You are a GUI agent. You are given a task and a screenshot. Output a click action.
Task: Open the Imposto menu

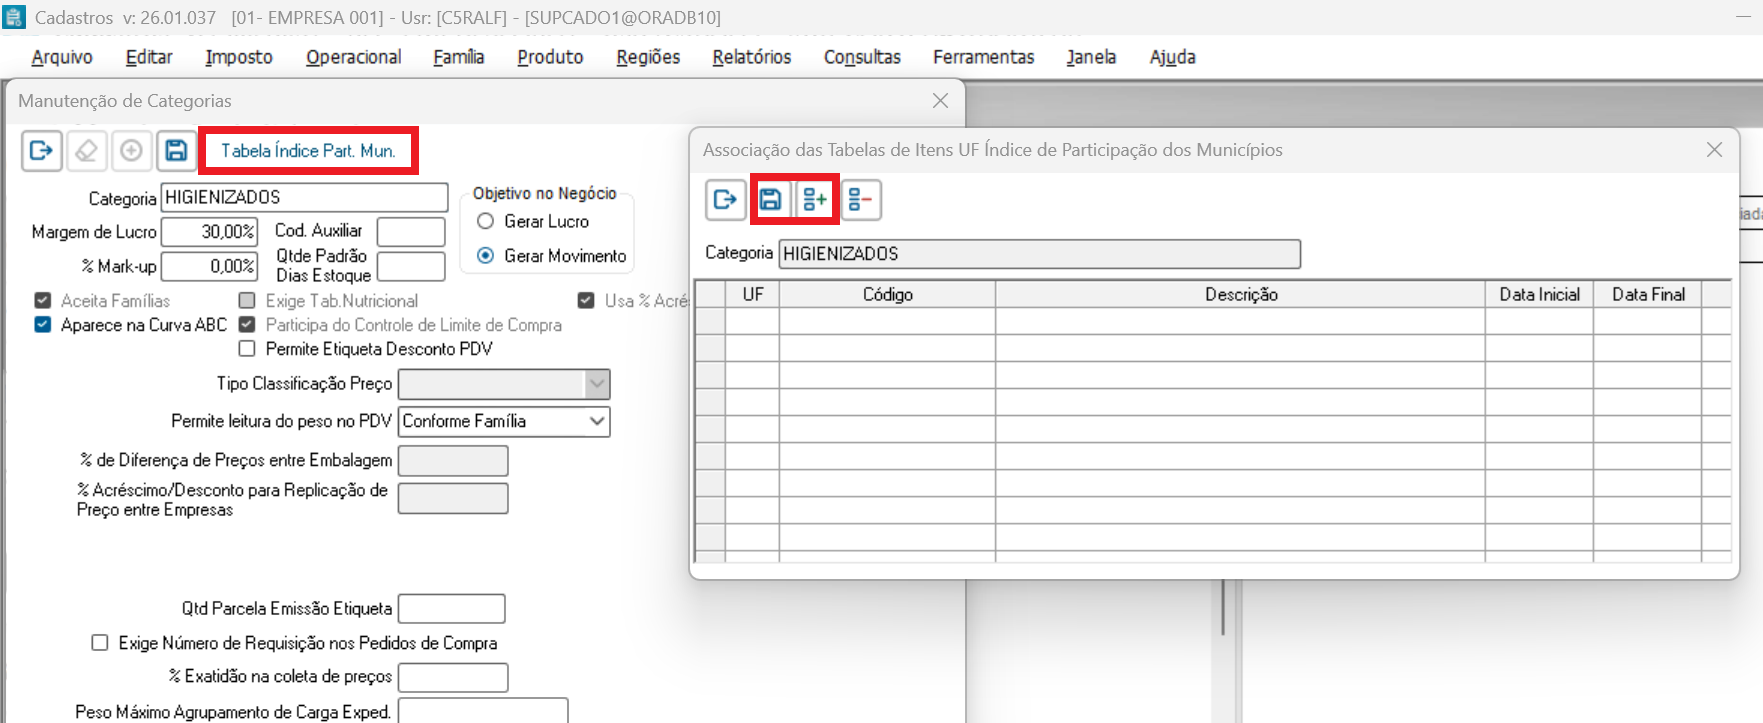coord(239,57)
